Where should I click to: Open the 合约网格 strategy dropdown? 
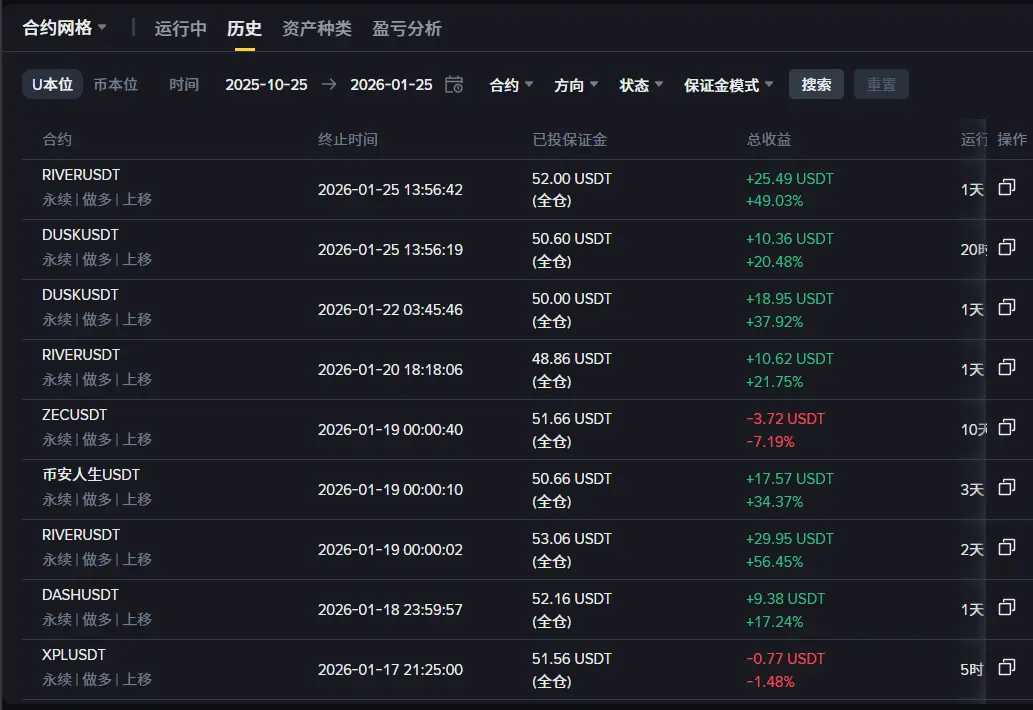[65, 28]
